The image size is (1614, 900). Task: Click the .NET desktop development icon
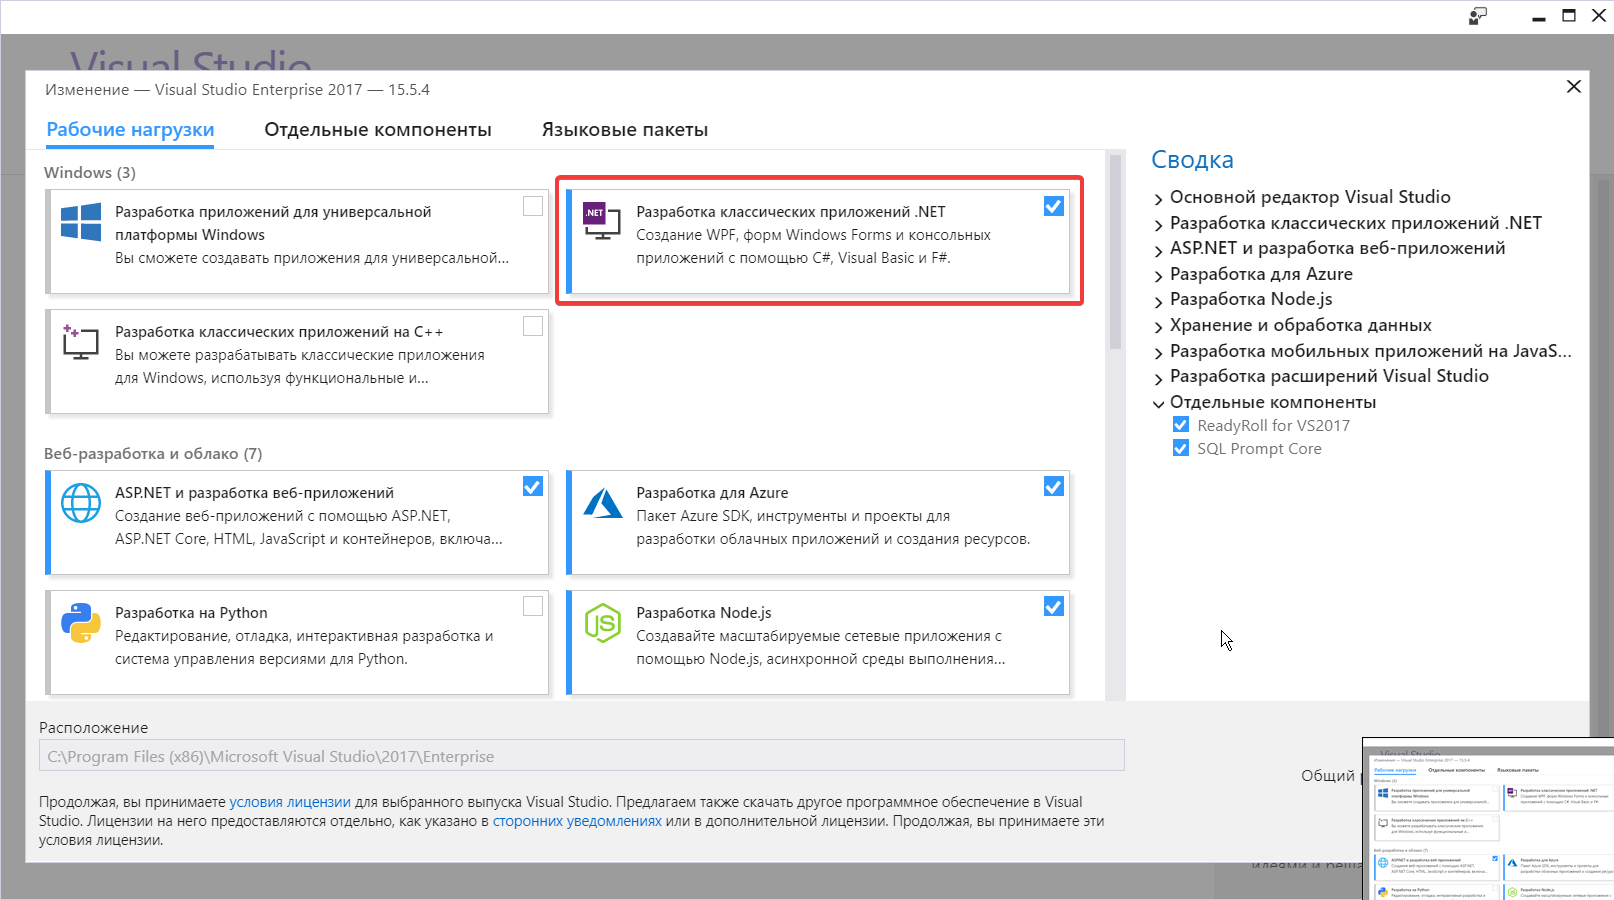click(602, 222)
